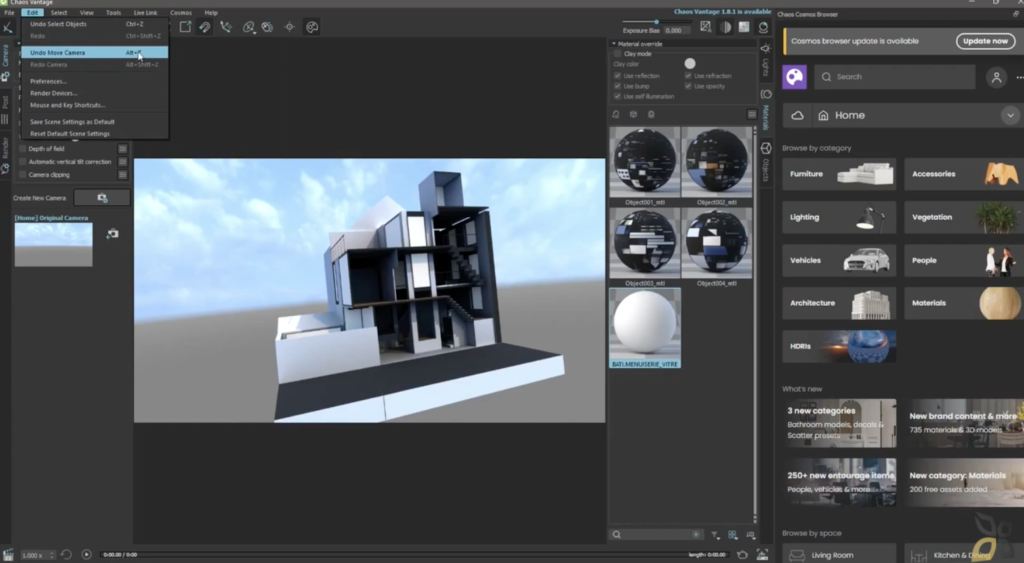
Task: Toggle the Use bump checkbox
Action: pos(618,86)
